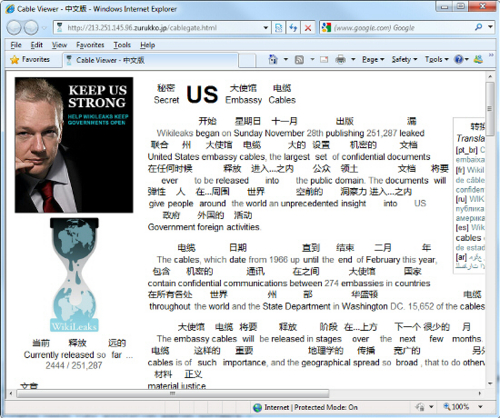Expand the address bar autocomplete dropdown

point(266,28)
